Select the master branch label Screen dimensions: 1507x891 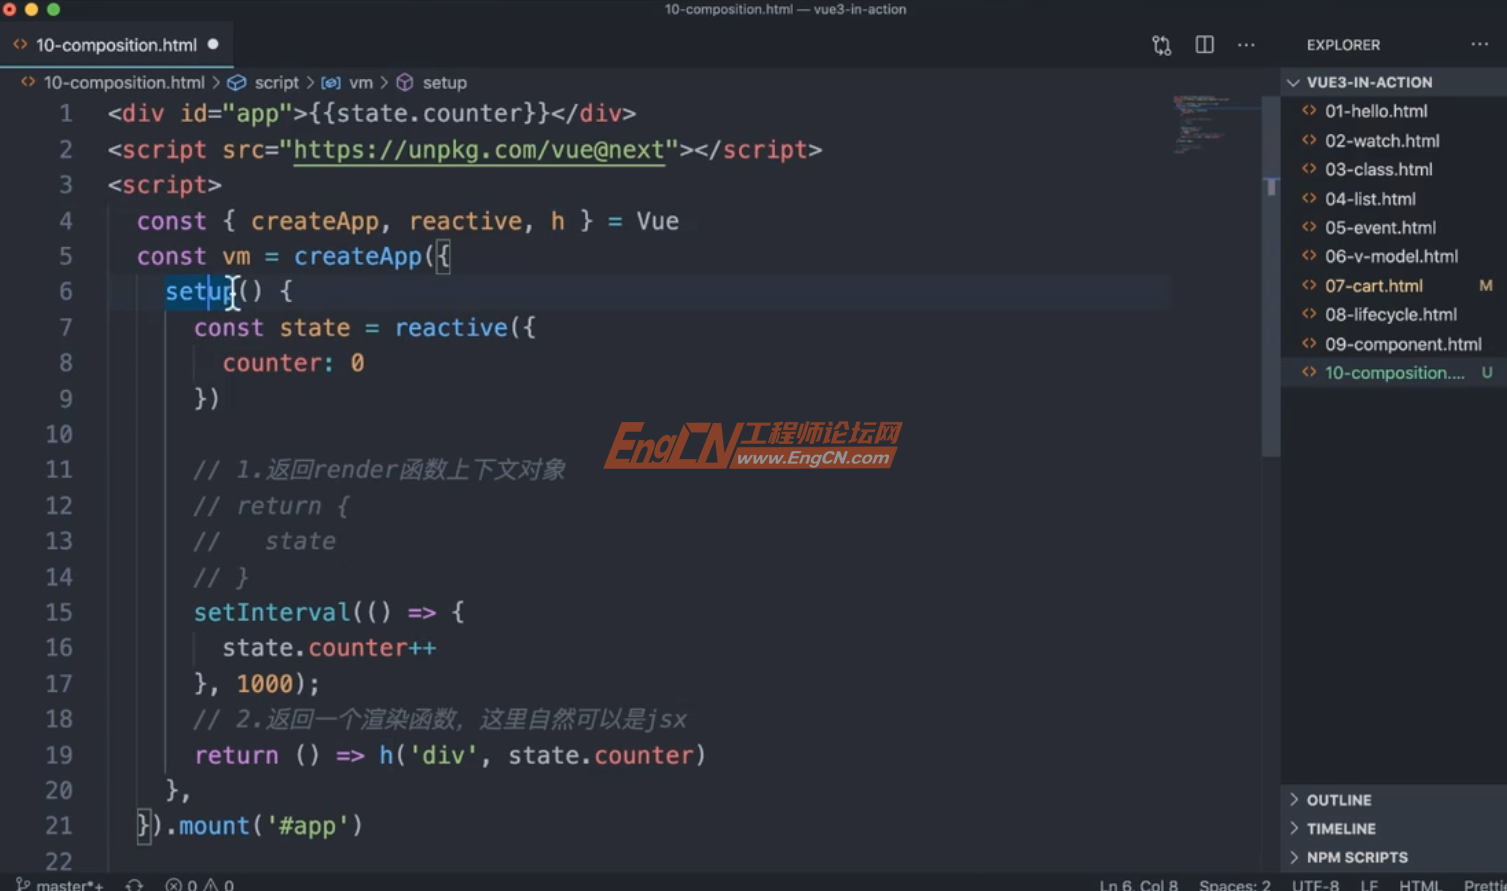tap(69, 884)
